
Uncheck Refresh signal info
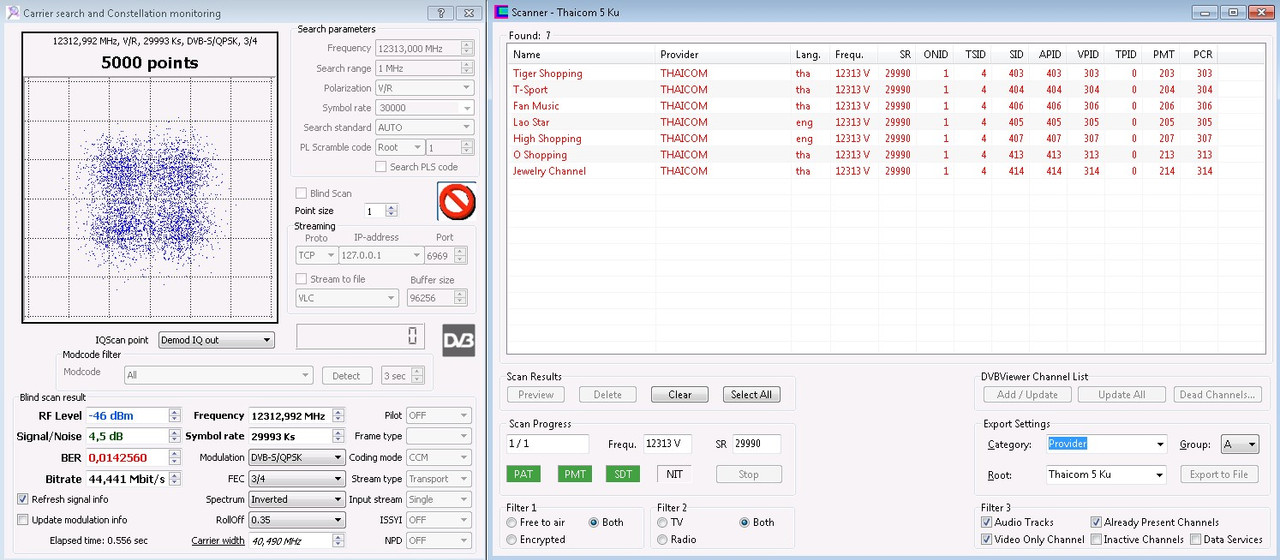pos(23,499)
